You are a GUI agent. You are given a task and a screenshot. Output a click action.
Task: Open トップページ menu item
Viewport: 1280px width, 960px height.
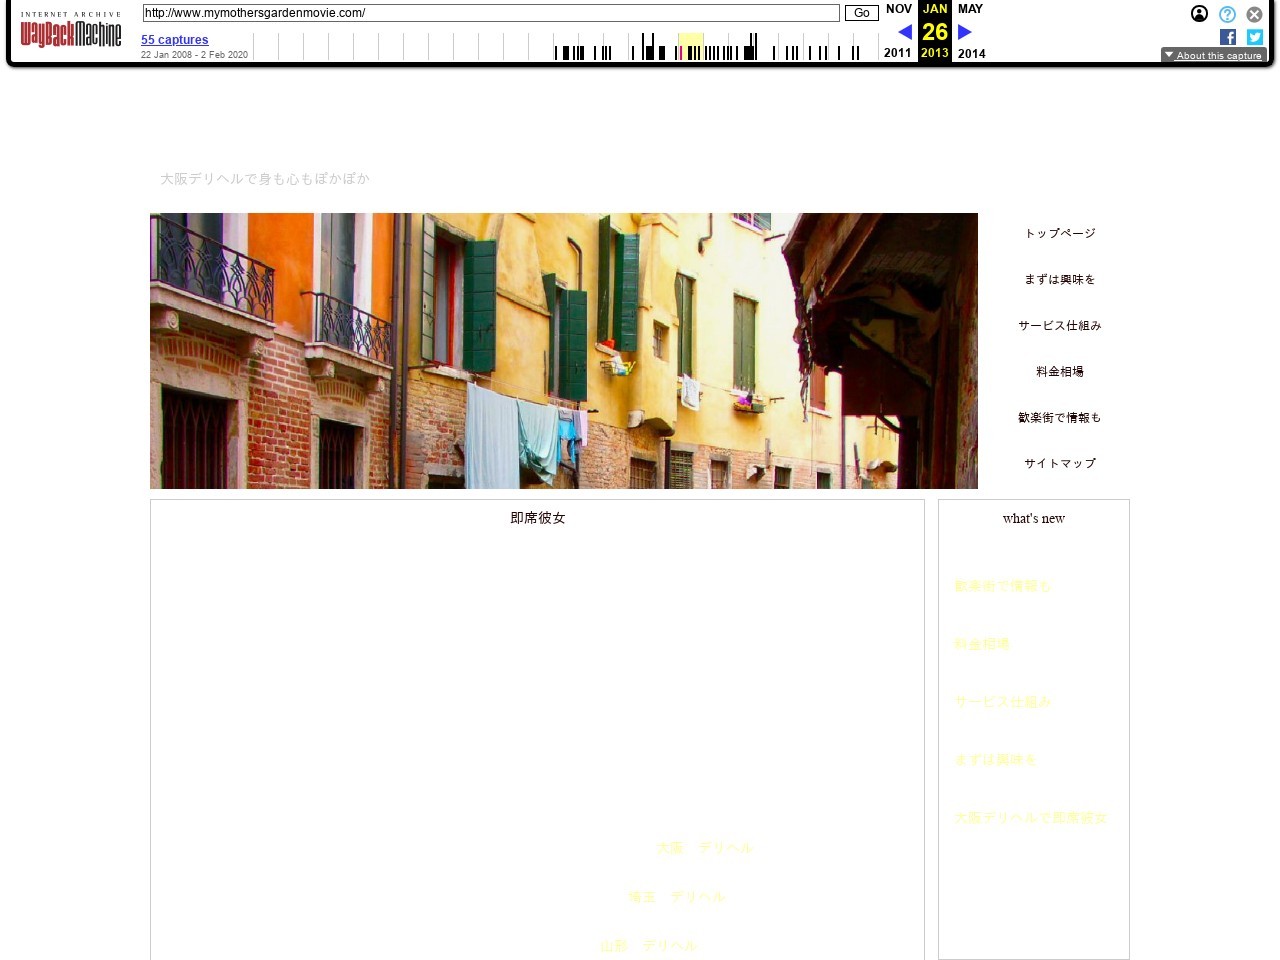1059,233
